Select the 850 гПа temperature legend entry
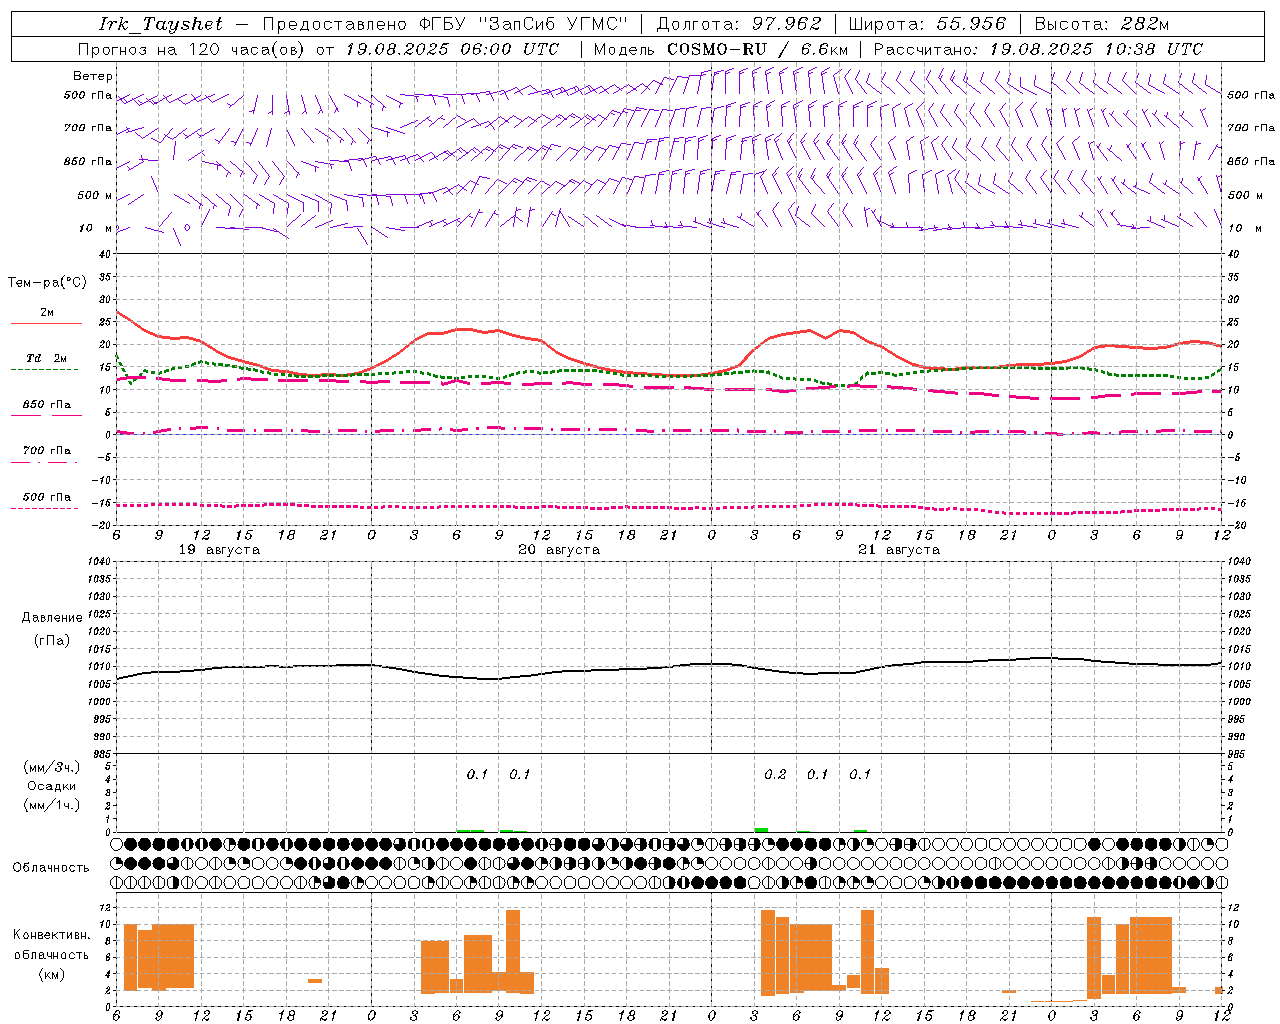This screenshot has width=1280, height=1024. 46,405
